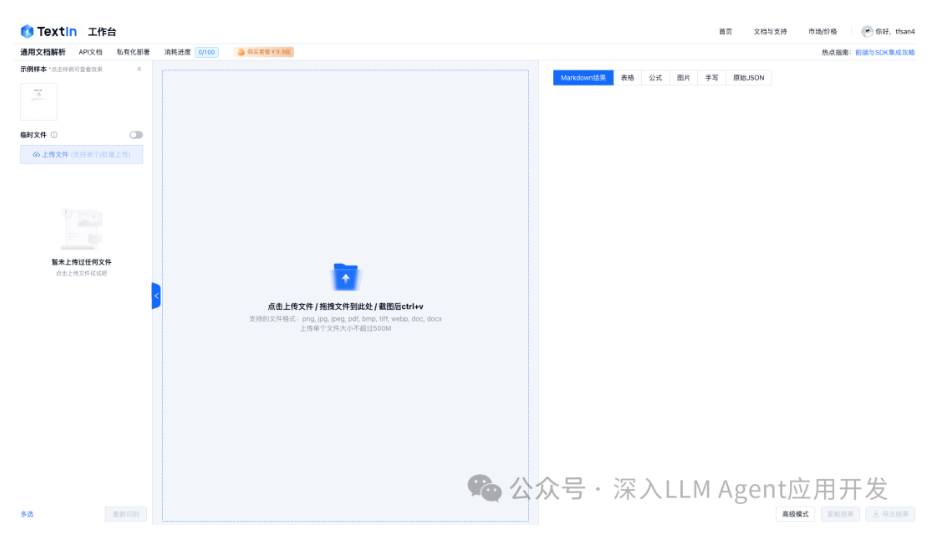
Task: Click the 高级模式 button
Action: [795, 514]
